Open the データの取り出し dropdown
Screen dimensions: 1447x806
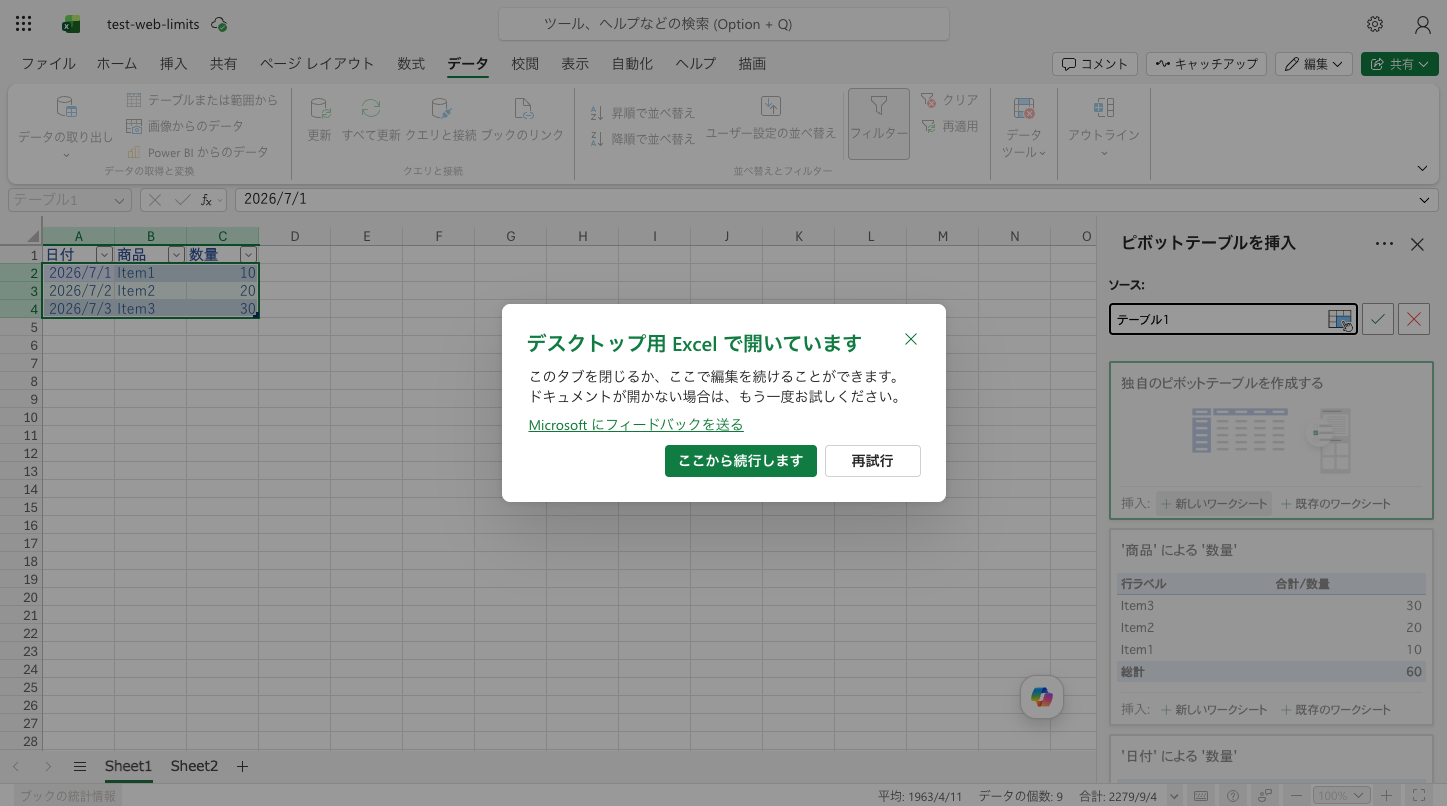point(66,125)
